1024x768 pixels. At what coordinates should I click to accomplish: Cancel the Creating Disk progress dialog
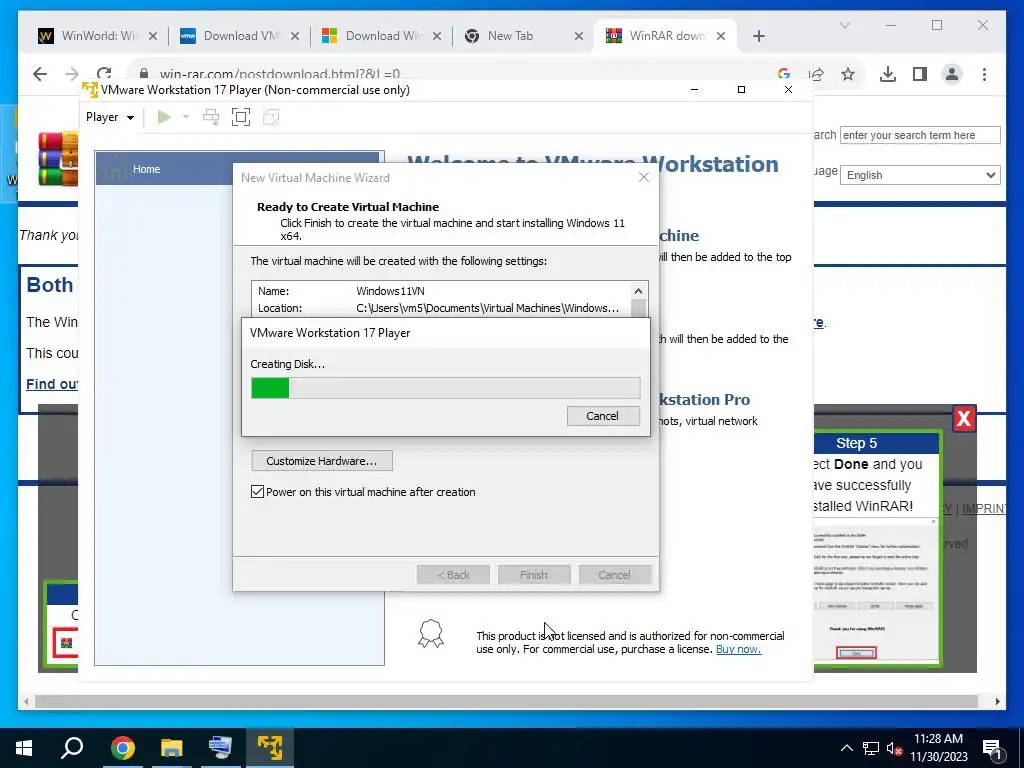[603, 416]
